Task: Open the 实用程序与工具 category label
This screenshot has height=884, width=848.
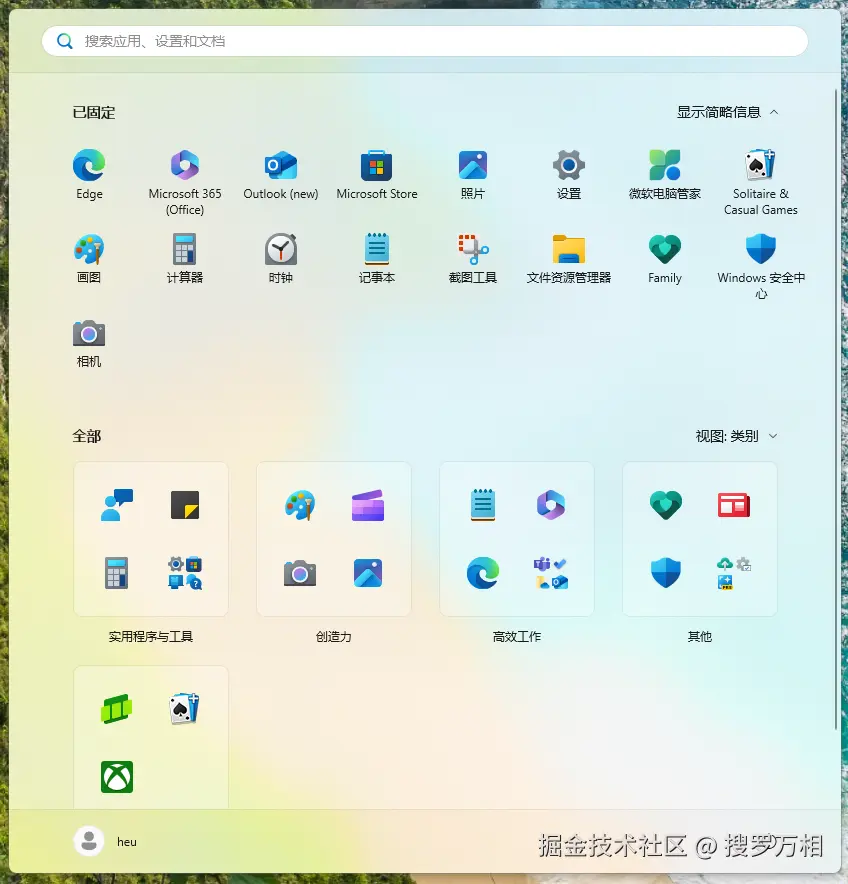Action: click(151, 637)
